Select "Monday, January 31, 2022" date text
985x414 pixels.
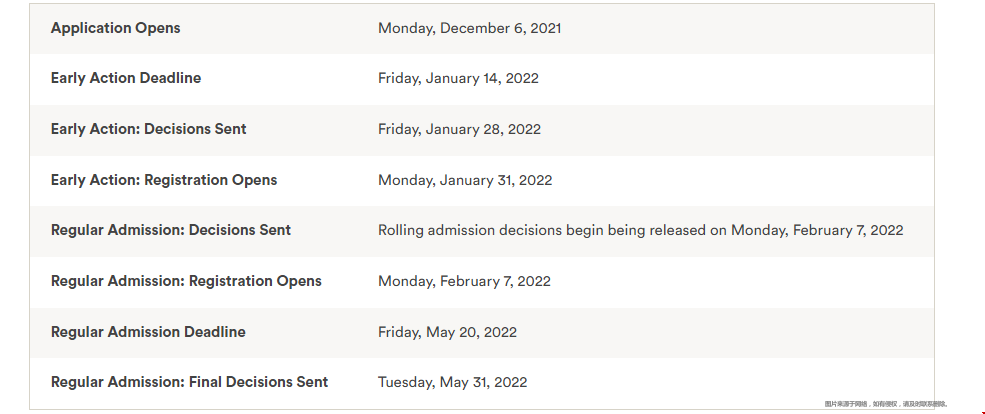[x=465, y=180]
